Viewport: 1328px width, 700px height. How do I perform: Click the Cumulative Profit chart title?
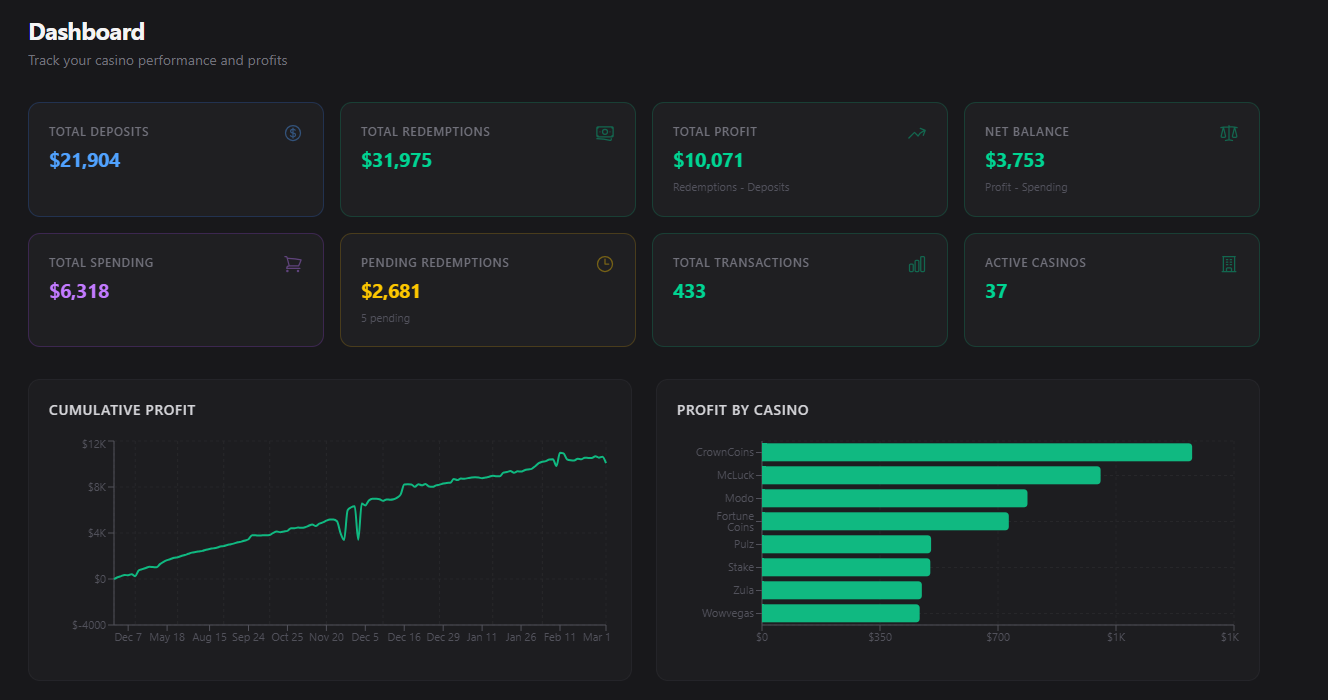122,410
